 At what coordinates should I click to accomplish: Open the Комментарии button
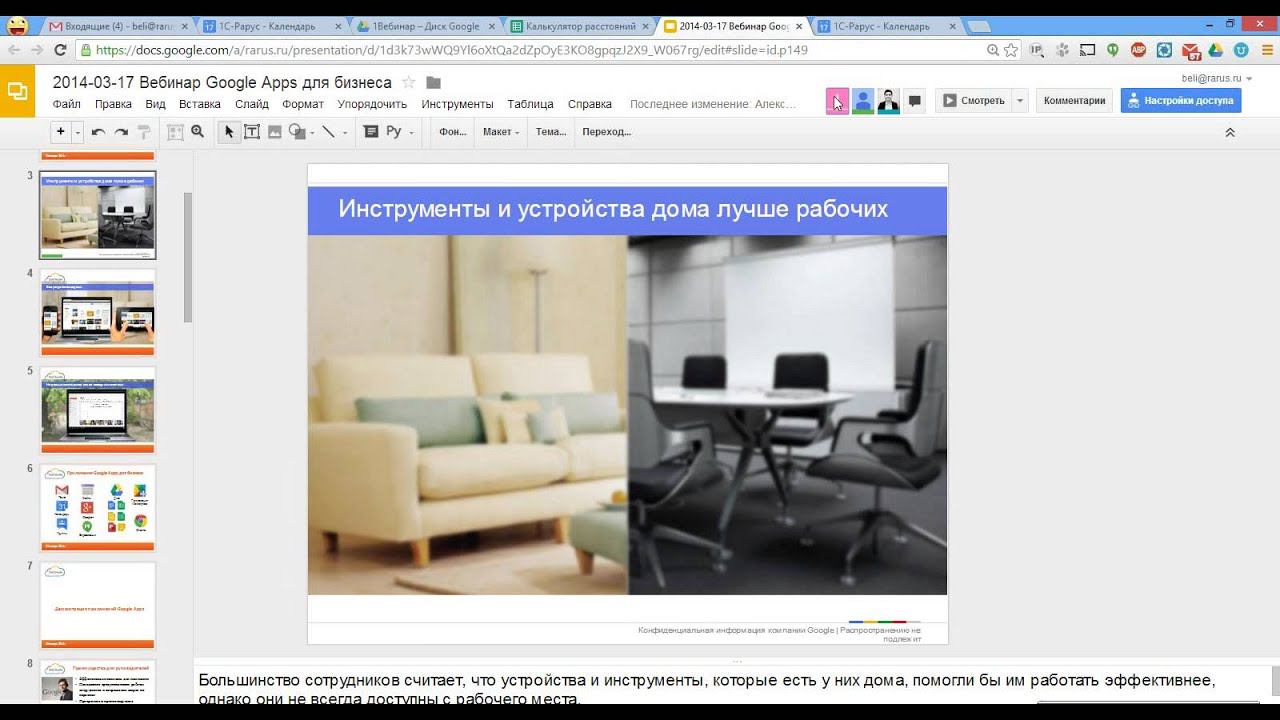coord(1074,100)
